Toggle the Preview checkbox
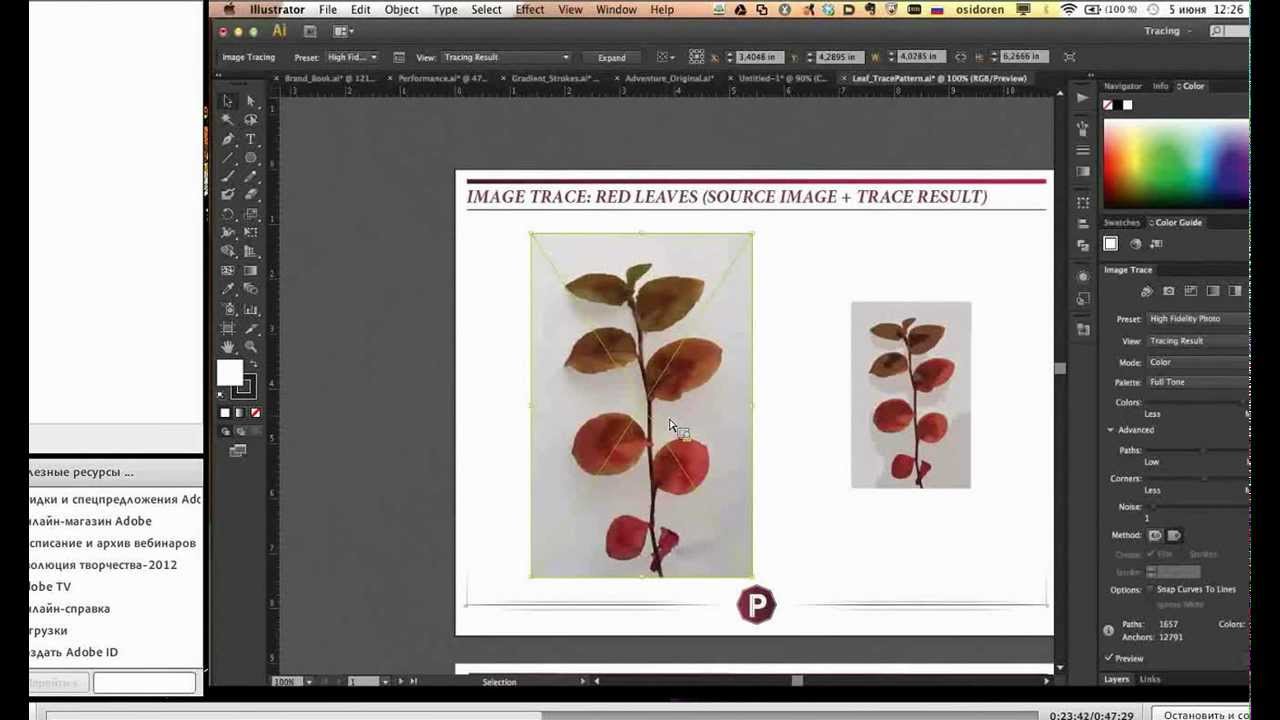1280x720 pixels. 1109,658
